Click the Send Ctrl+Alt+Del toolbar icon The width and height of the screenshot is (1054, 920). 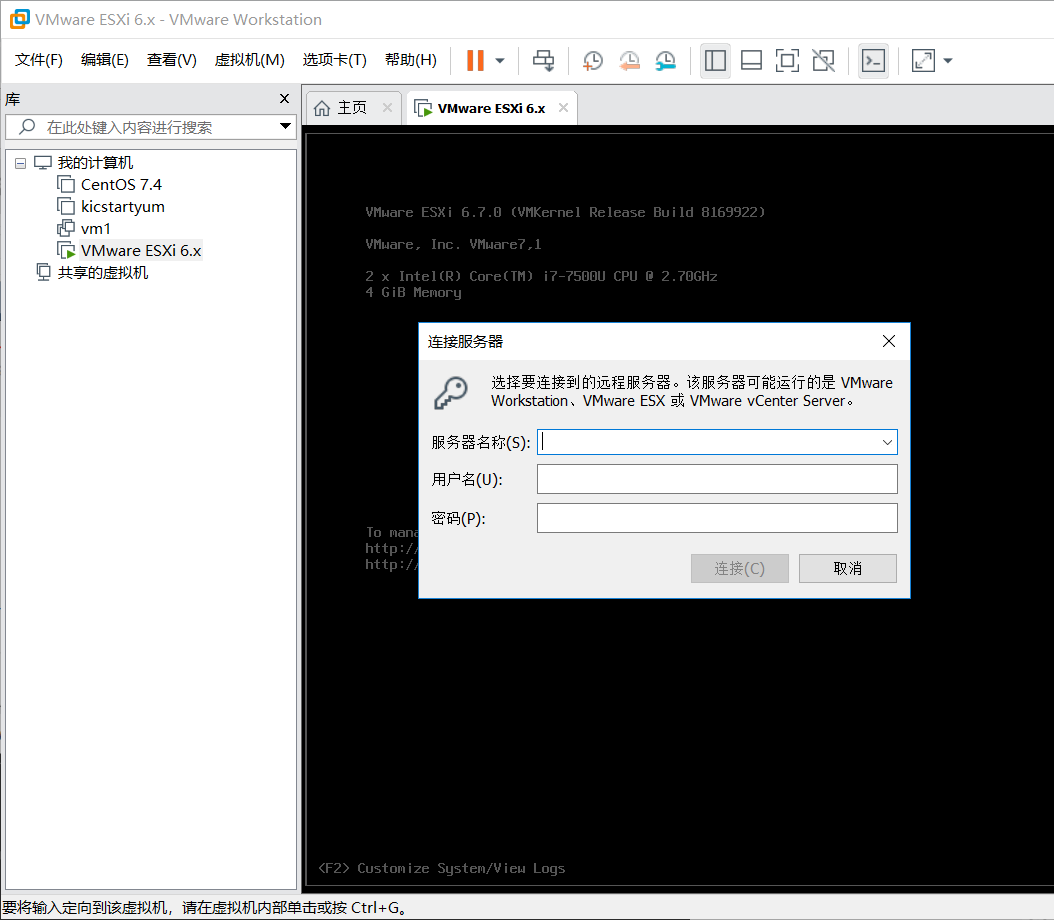[543, 60]
